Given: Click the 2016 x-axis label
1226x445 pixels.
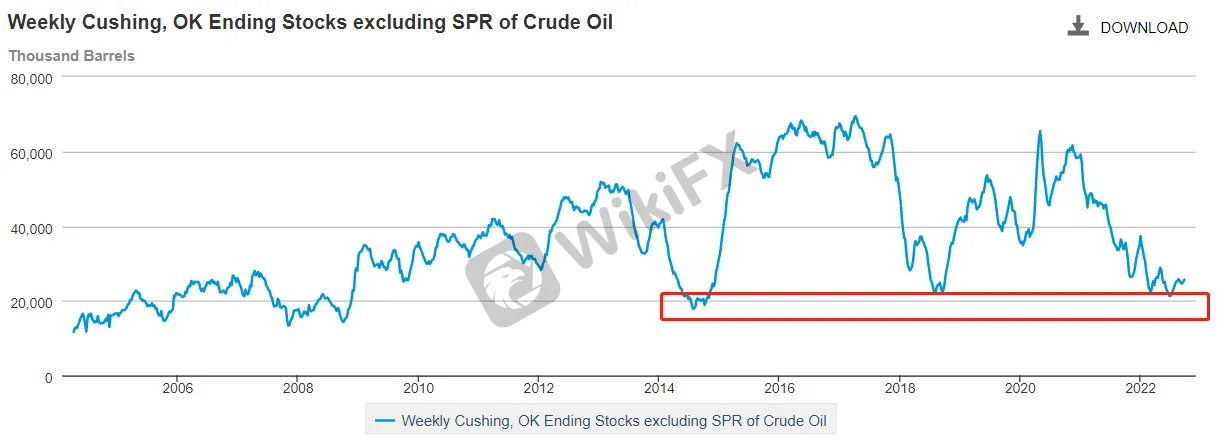Looking at the screenshot, I should click(780, 389).
